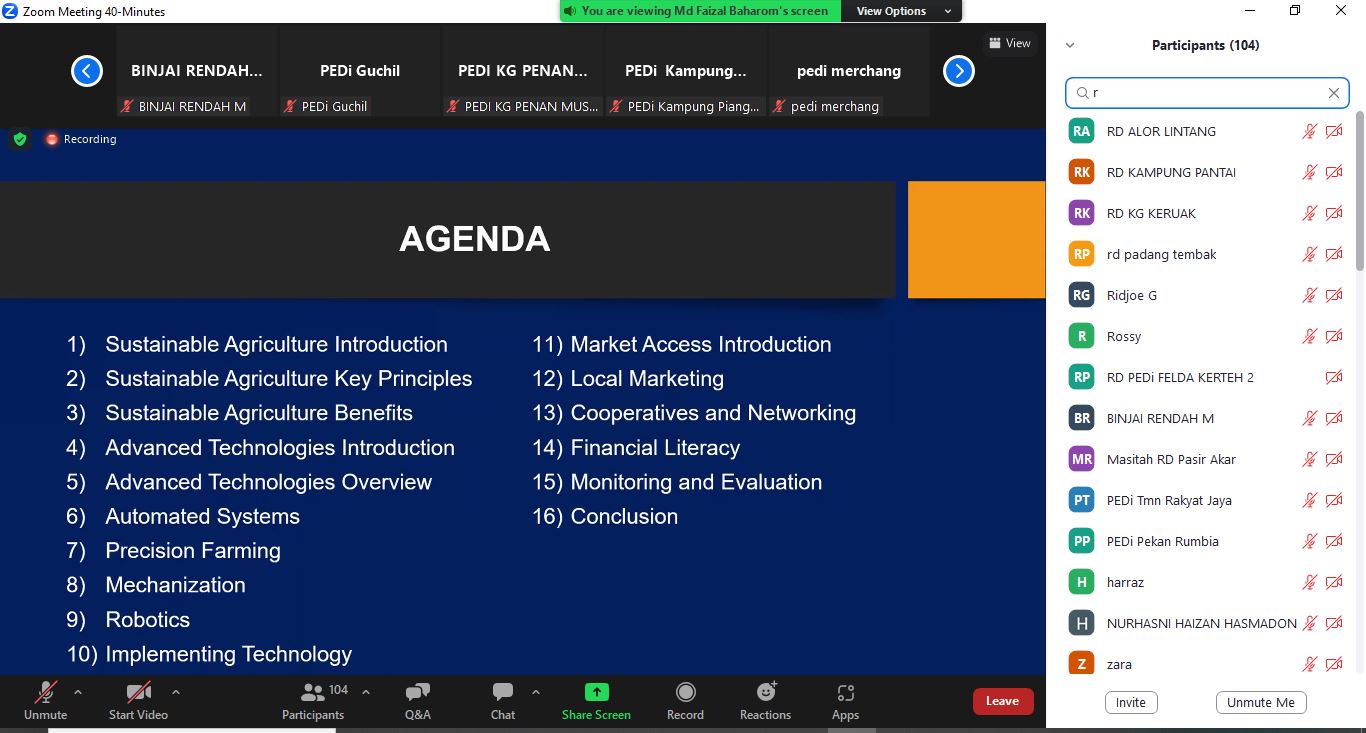Select participant PEDi Tmn Rakyat Jaya
The height and width of the screenshot is (733, 1366).
[1206, 500]
